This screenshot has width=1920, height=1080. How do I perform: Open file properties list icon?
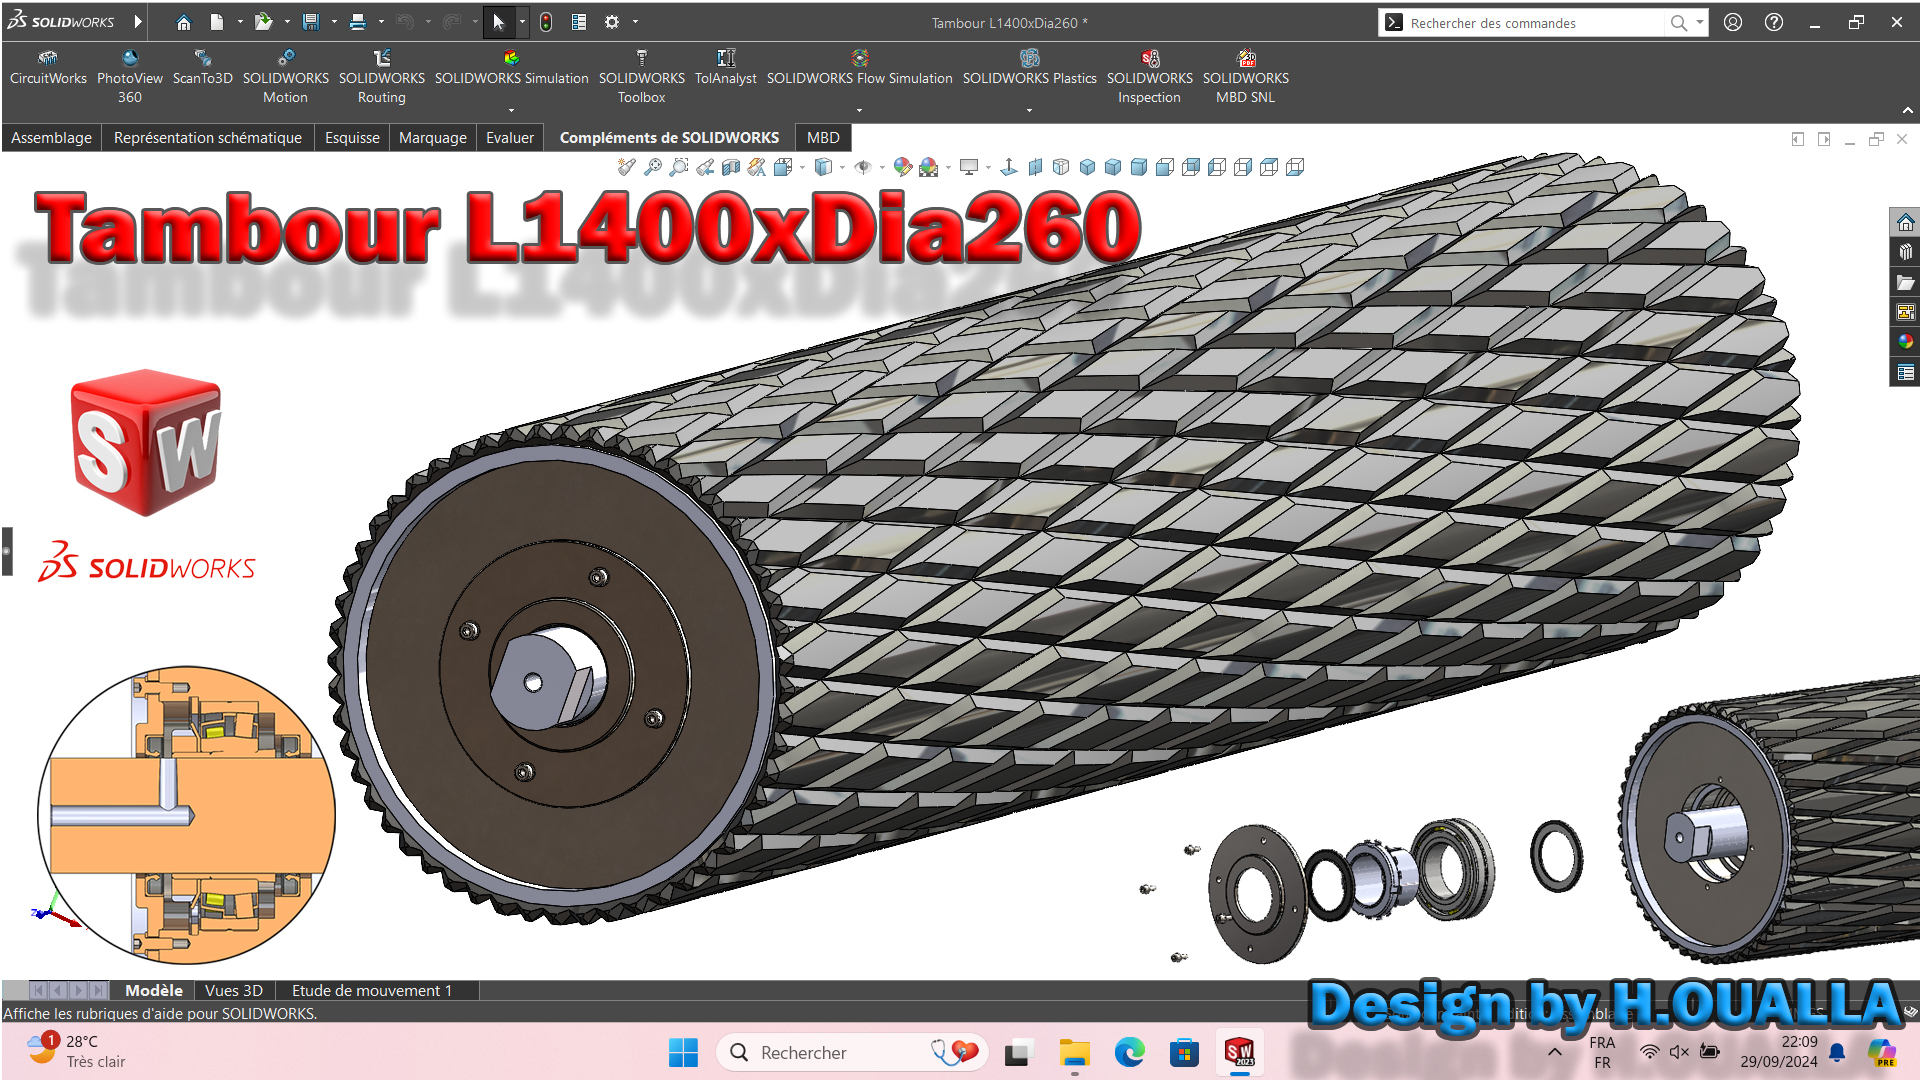pos(579,22)
